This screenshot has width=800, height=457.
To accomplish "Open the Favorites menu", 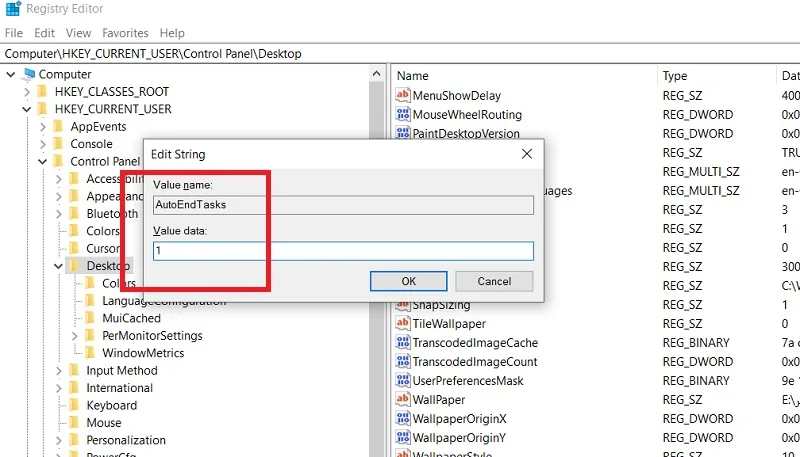I will click(x=125, y=33).
